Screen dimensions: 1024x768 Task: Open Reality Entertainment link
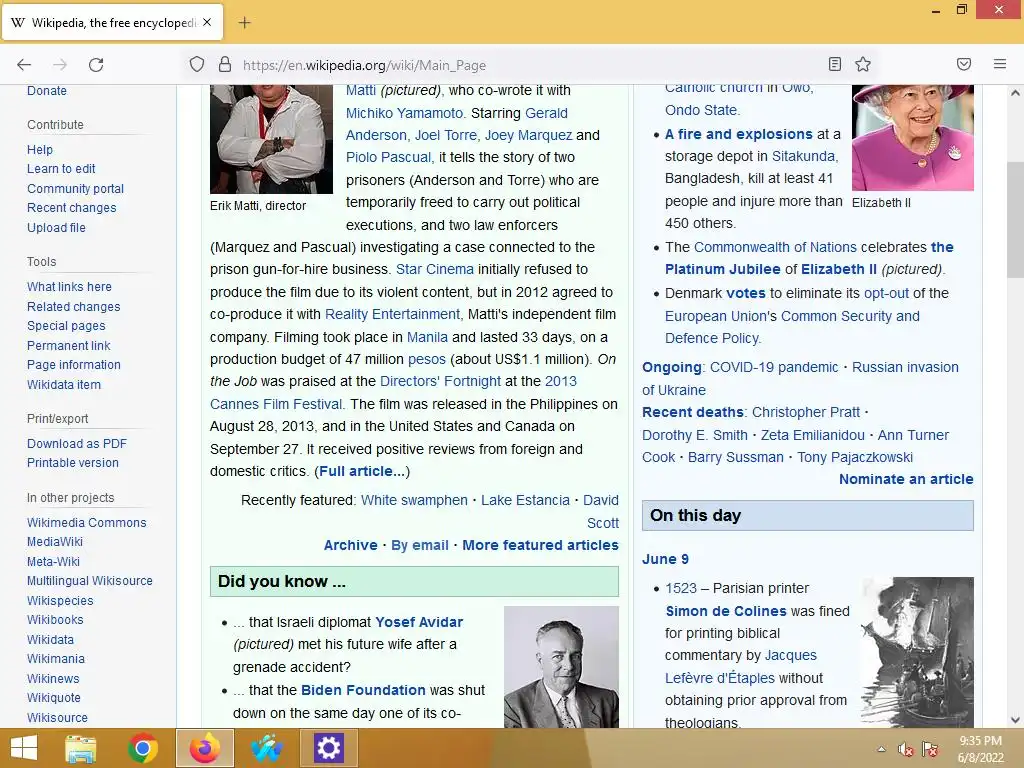(392, 314)
